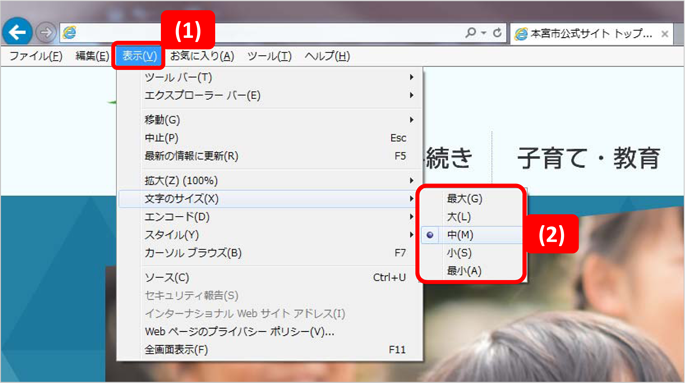This screenshot has width=685, height=383.
Task: Click the Internet Explorer page icon in address bar
Action: [x=69, y=32]
